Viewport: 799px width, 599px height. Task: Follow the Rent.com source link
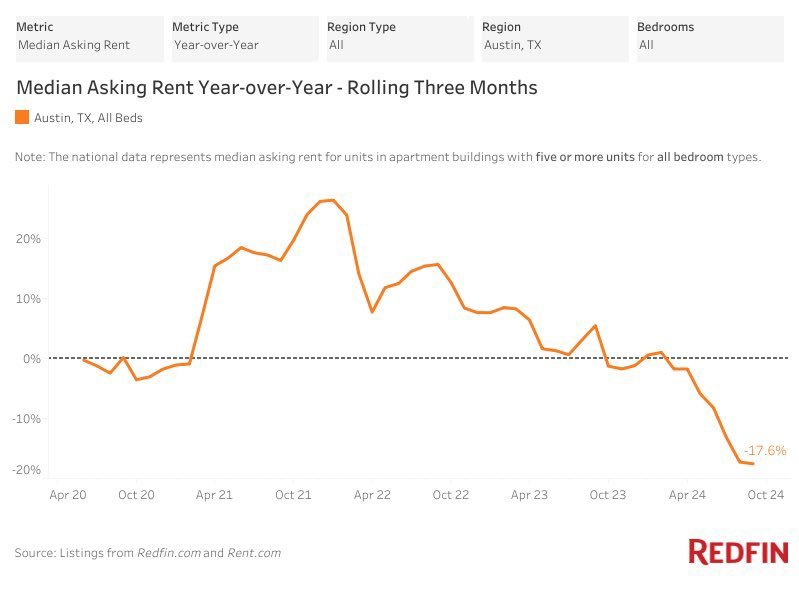(254, 553)
